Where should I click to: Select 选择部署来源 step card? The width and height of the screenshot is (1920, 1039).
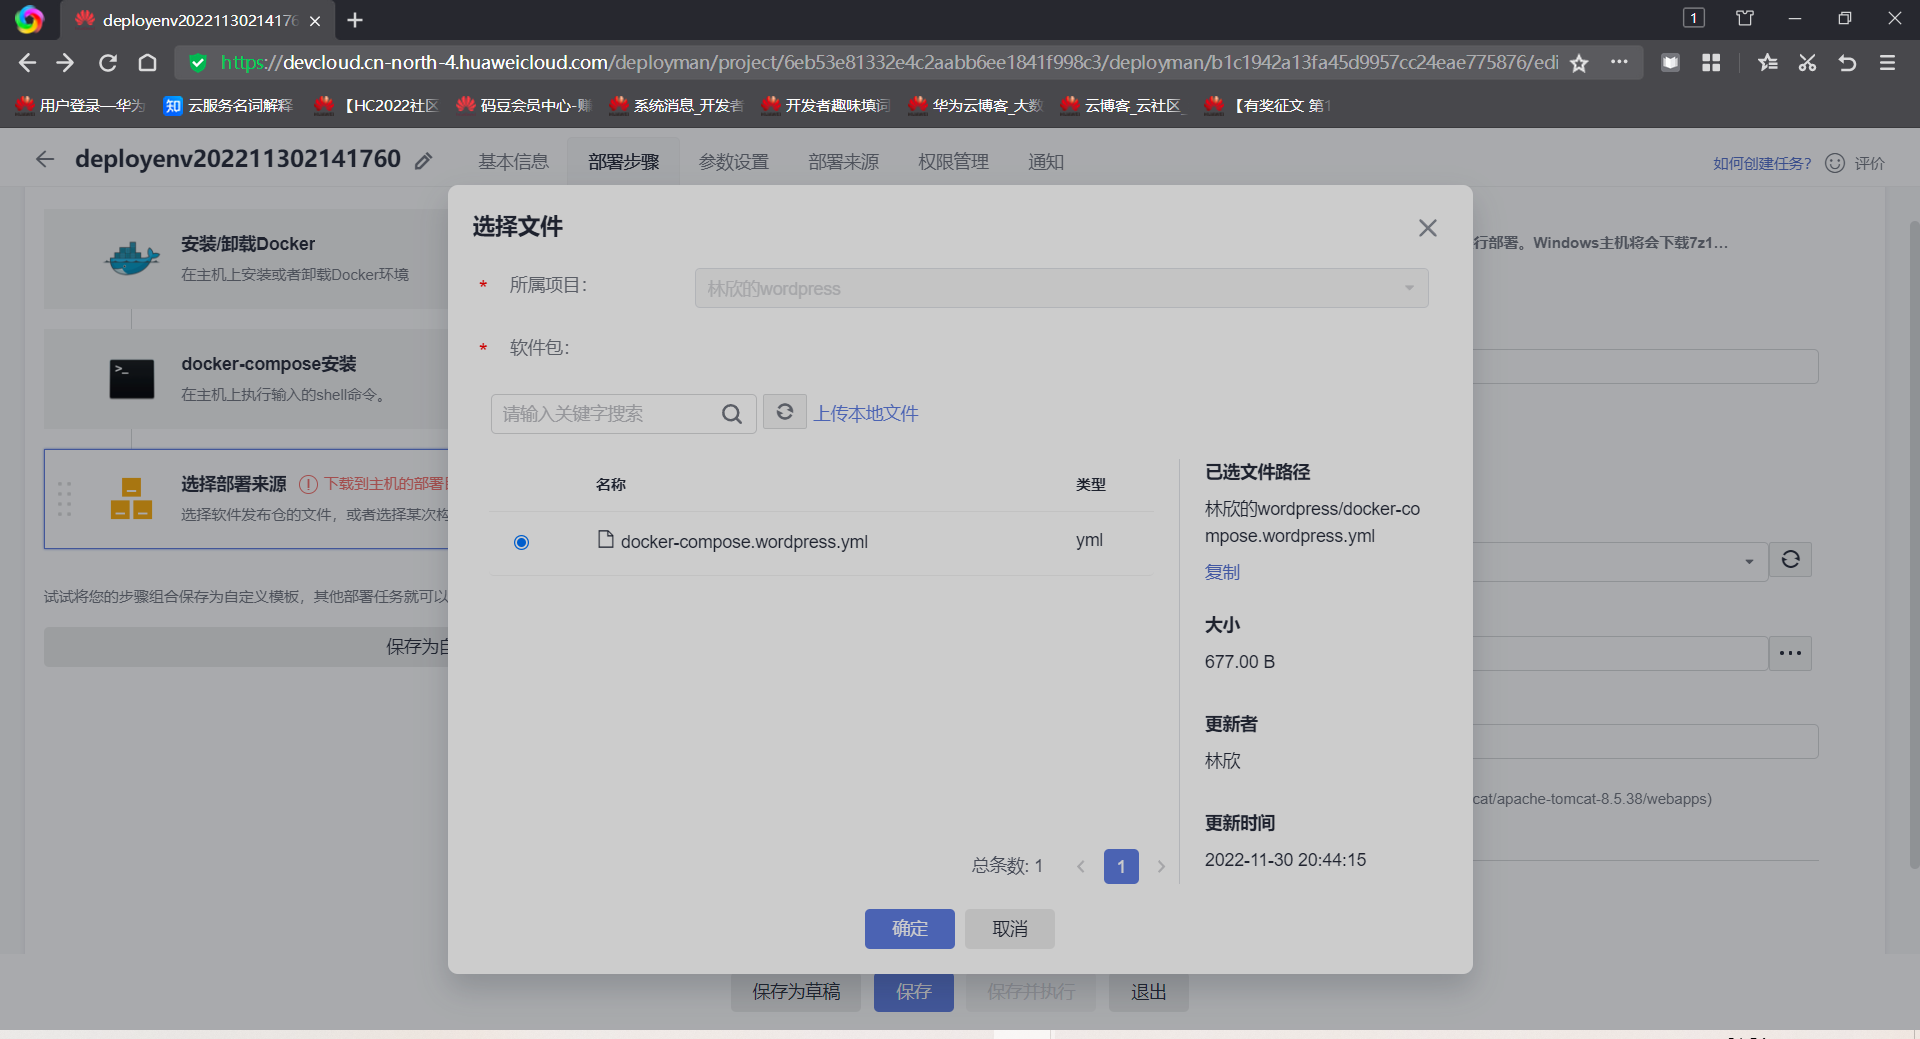click(246, 499)
